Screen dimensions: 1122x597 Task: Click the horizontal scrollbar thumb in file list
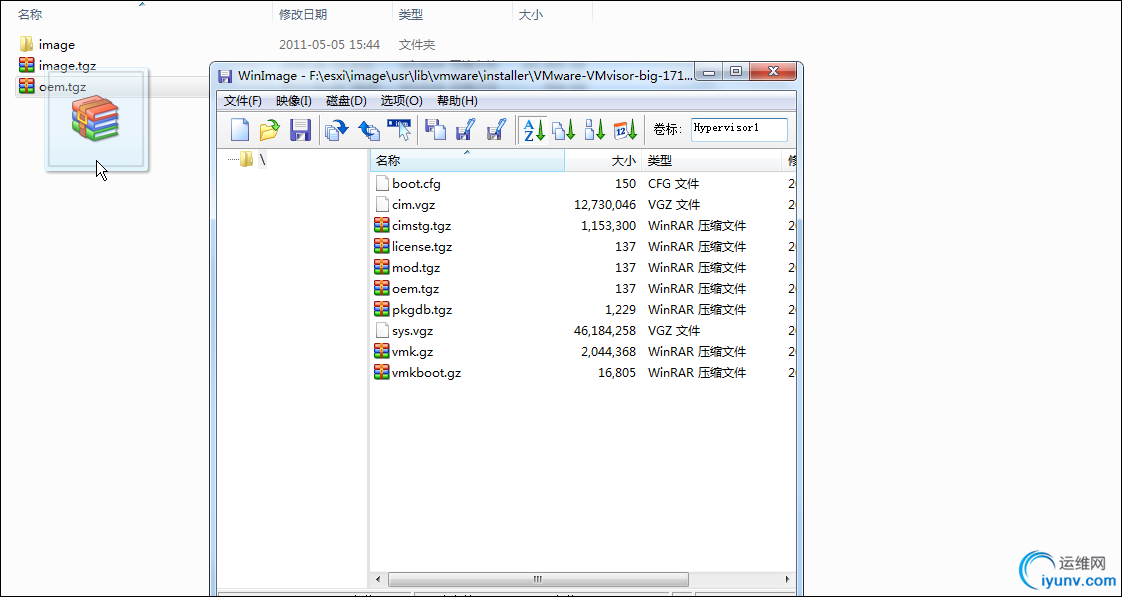coord(536,578)
